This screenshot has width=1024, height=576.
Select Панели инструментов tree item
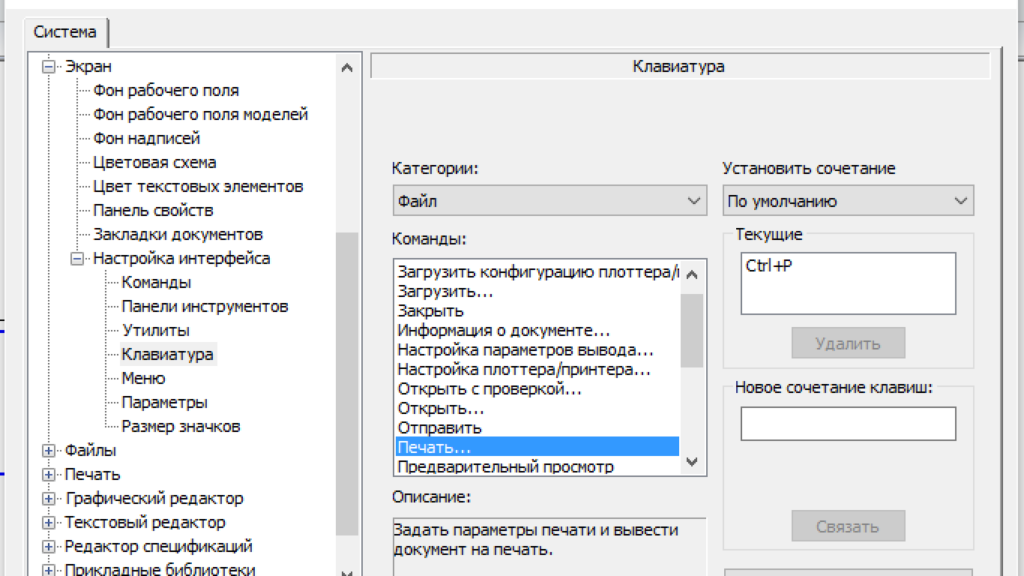pos(204,306)
